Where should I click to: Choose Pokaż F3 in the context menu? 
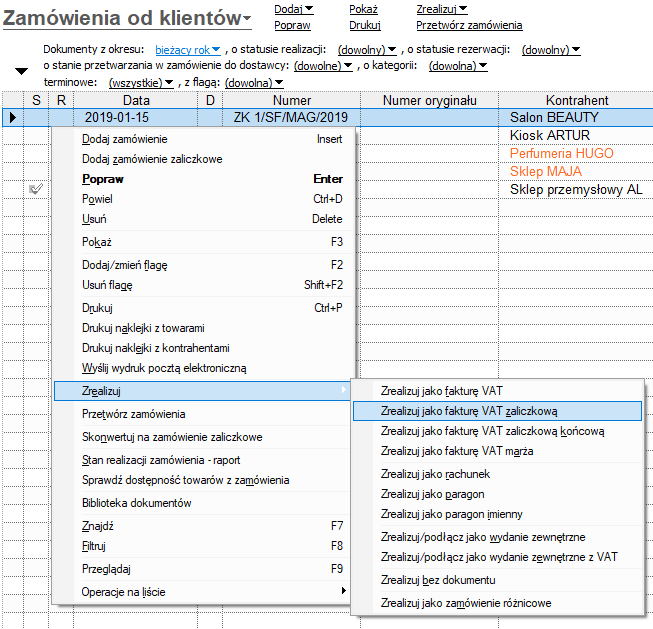click(204, 242)
